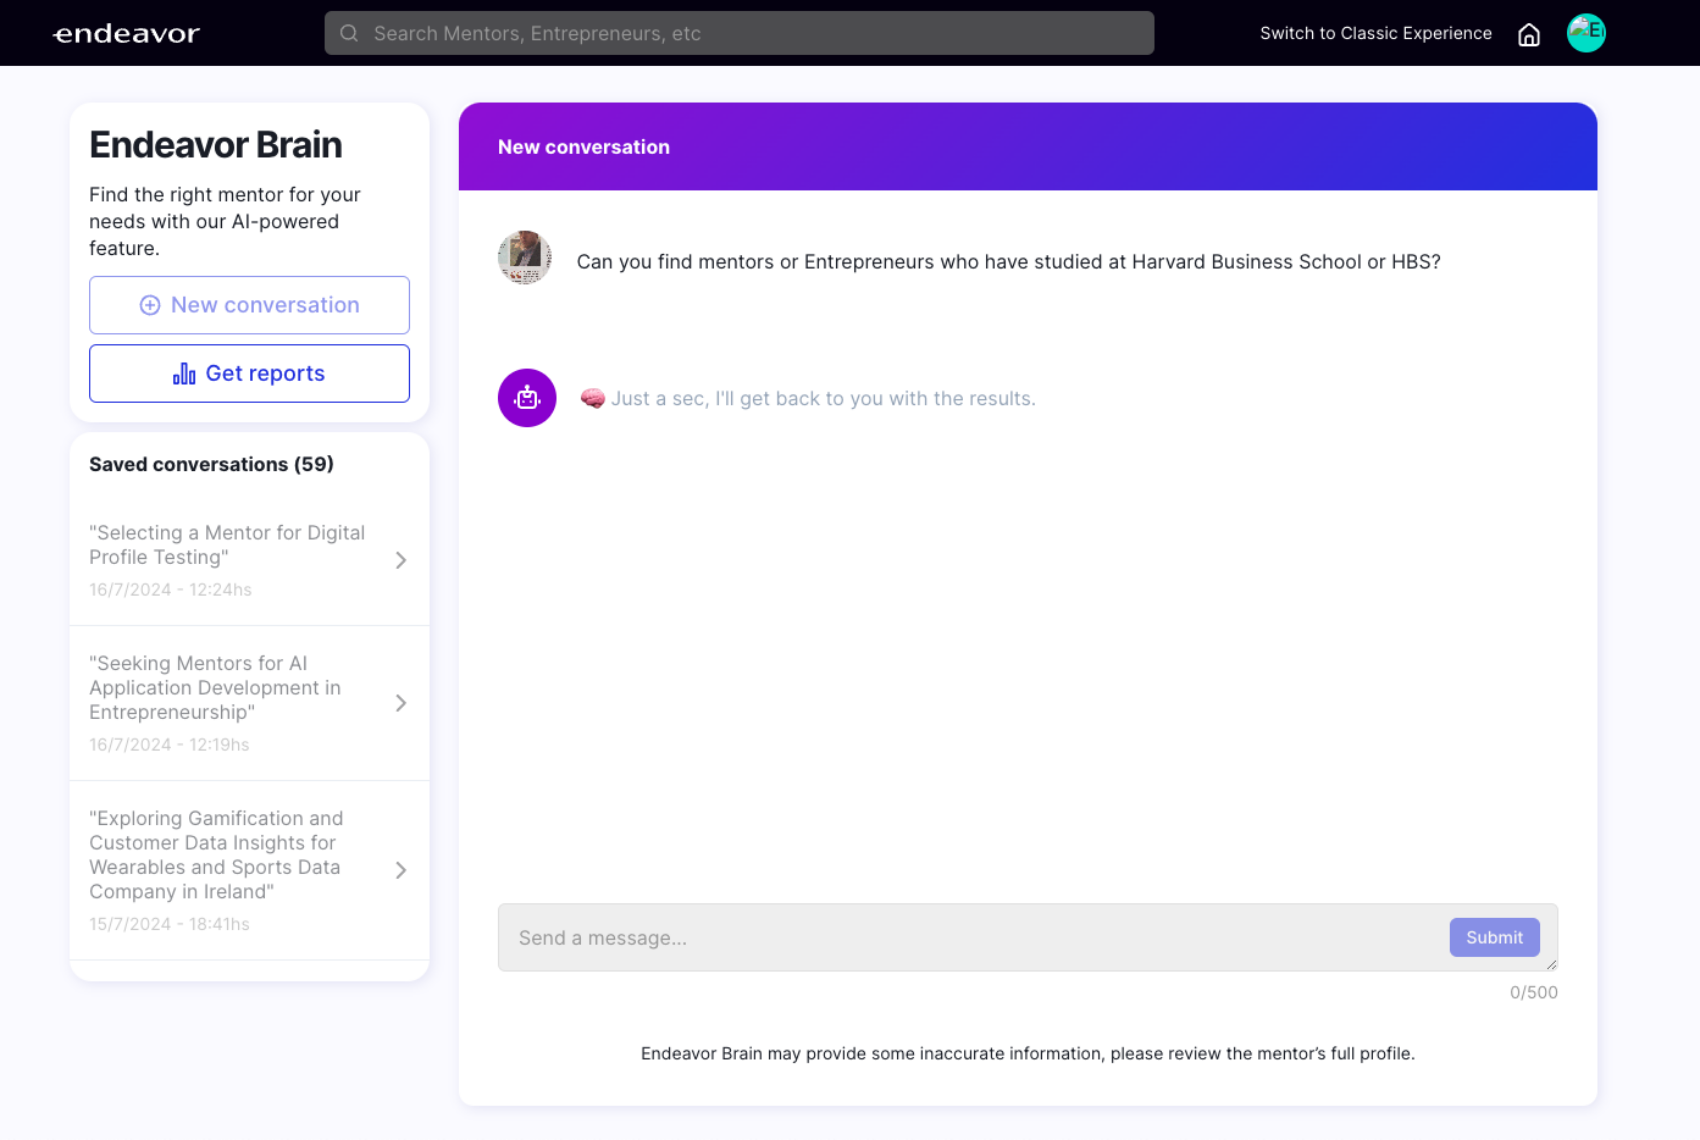Open "Exploring Gamification and Customer Data Insights" conversation
This screenshot has width=1700, height=1140.
216,855
